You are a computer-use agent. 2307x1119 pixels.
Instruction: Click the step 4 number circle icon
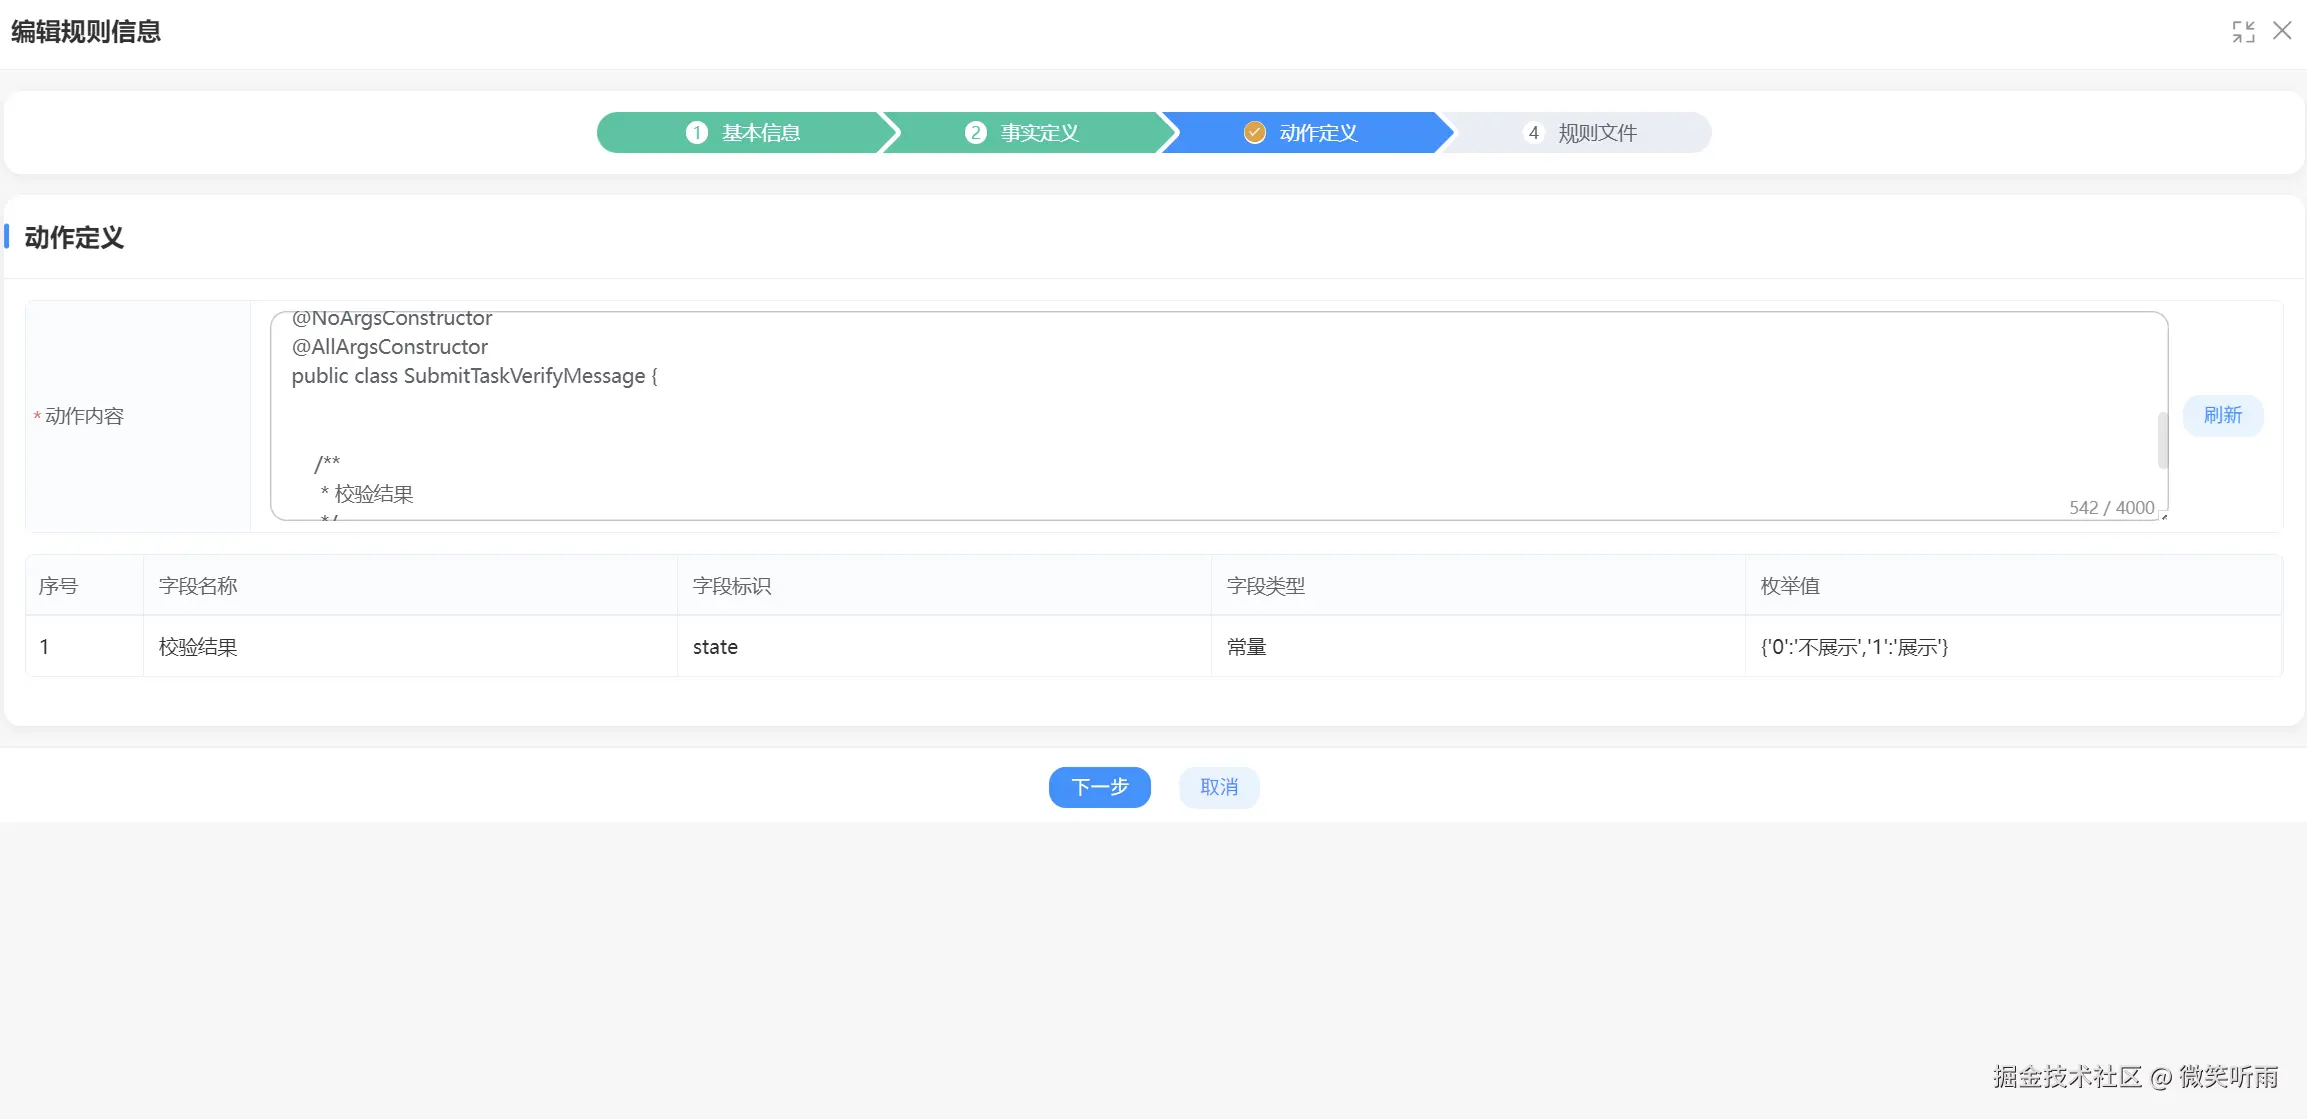pyautogui.click(x=1533, y=133)
